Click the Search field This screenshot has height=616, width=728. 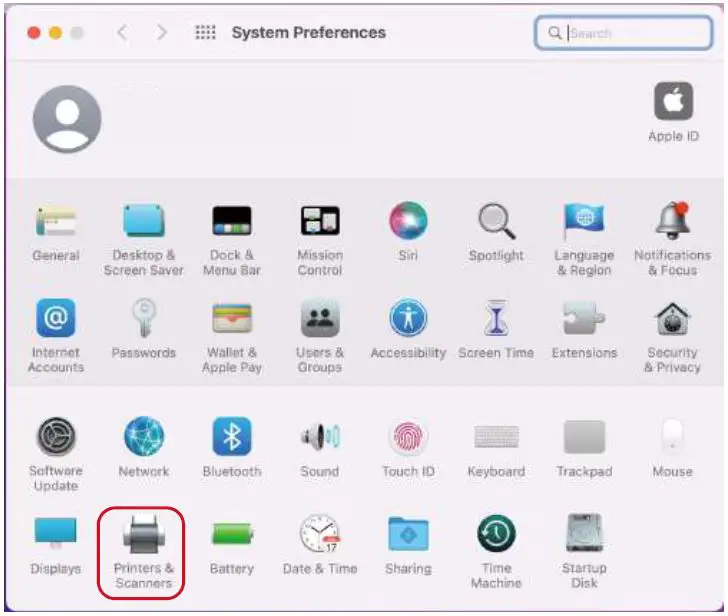coord(624,33)
